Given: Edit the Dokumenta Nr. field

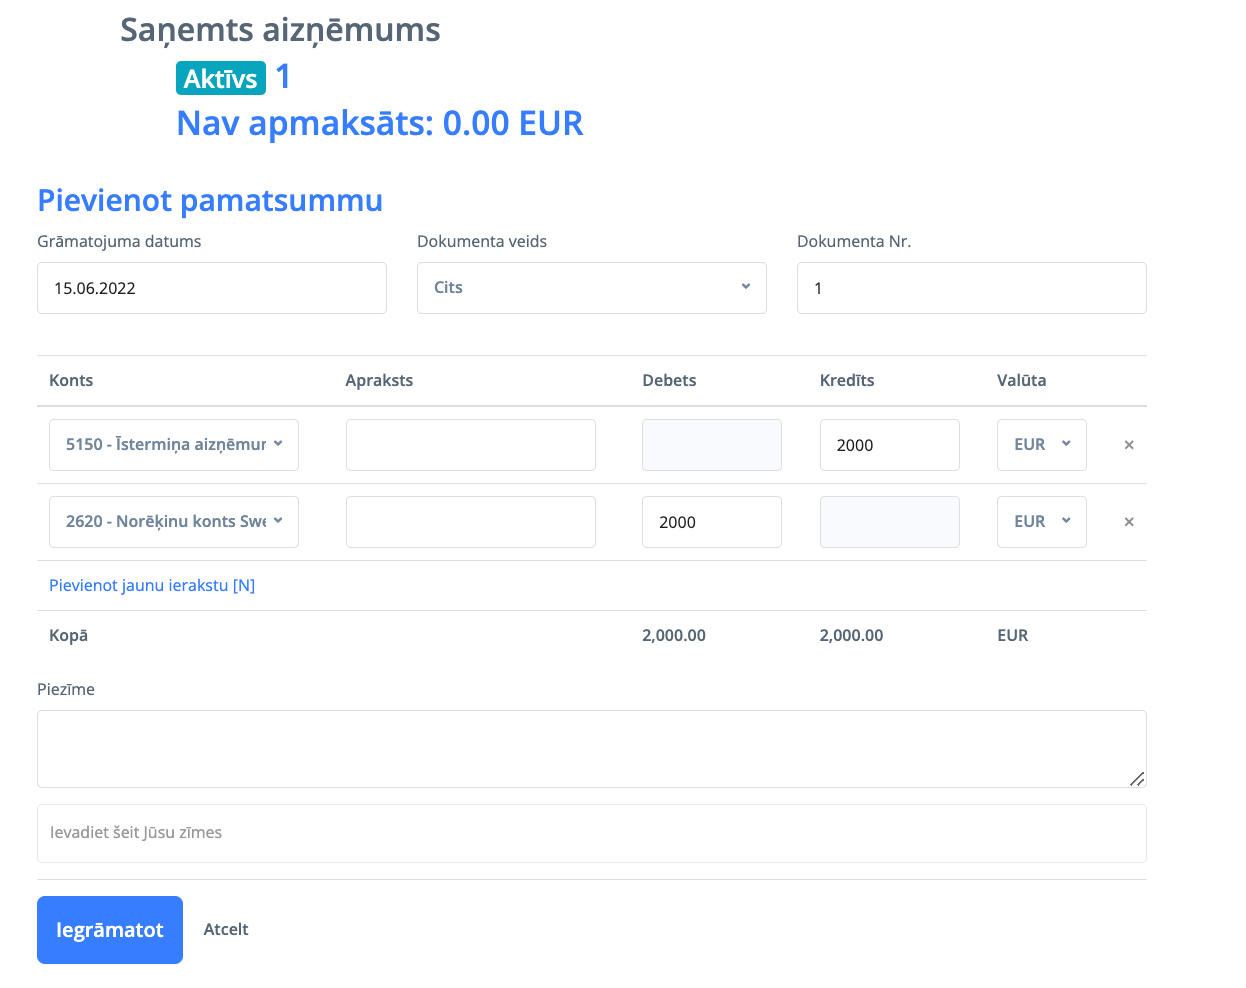Looking at the screenshot, I should 972,288.
